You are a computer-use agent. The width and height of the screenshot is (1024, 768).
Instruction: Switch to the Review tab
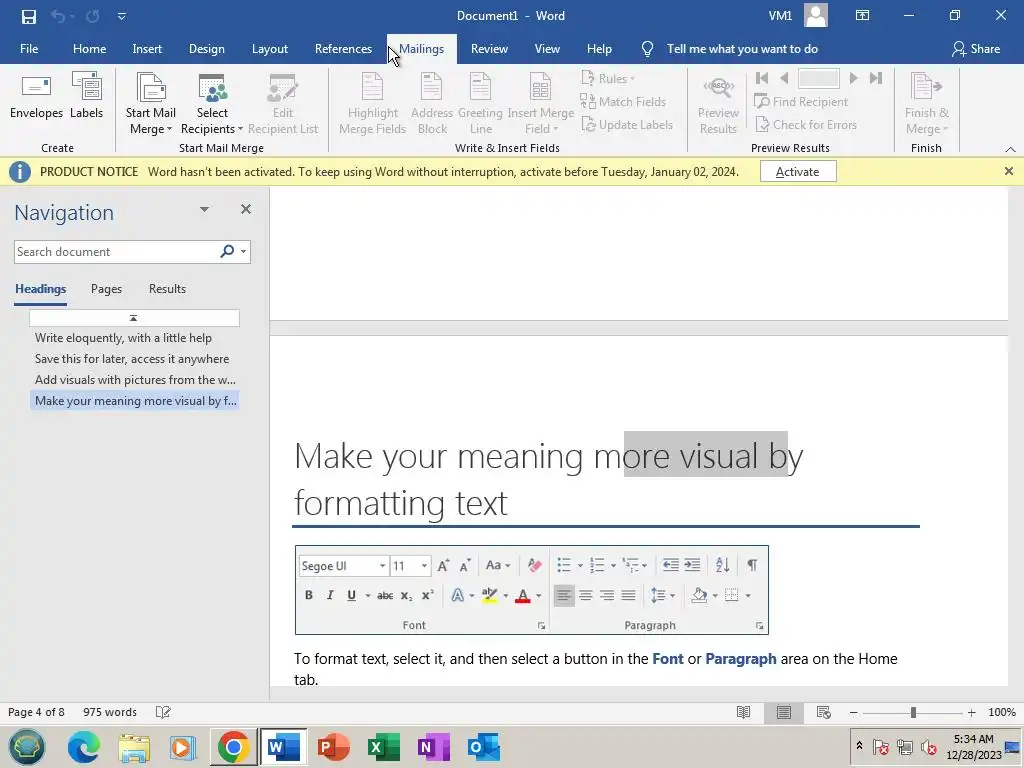[489, 49]
